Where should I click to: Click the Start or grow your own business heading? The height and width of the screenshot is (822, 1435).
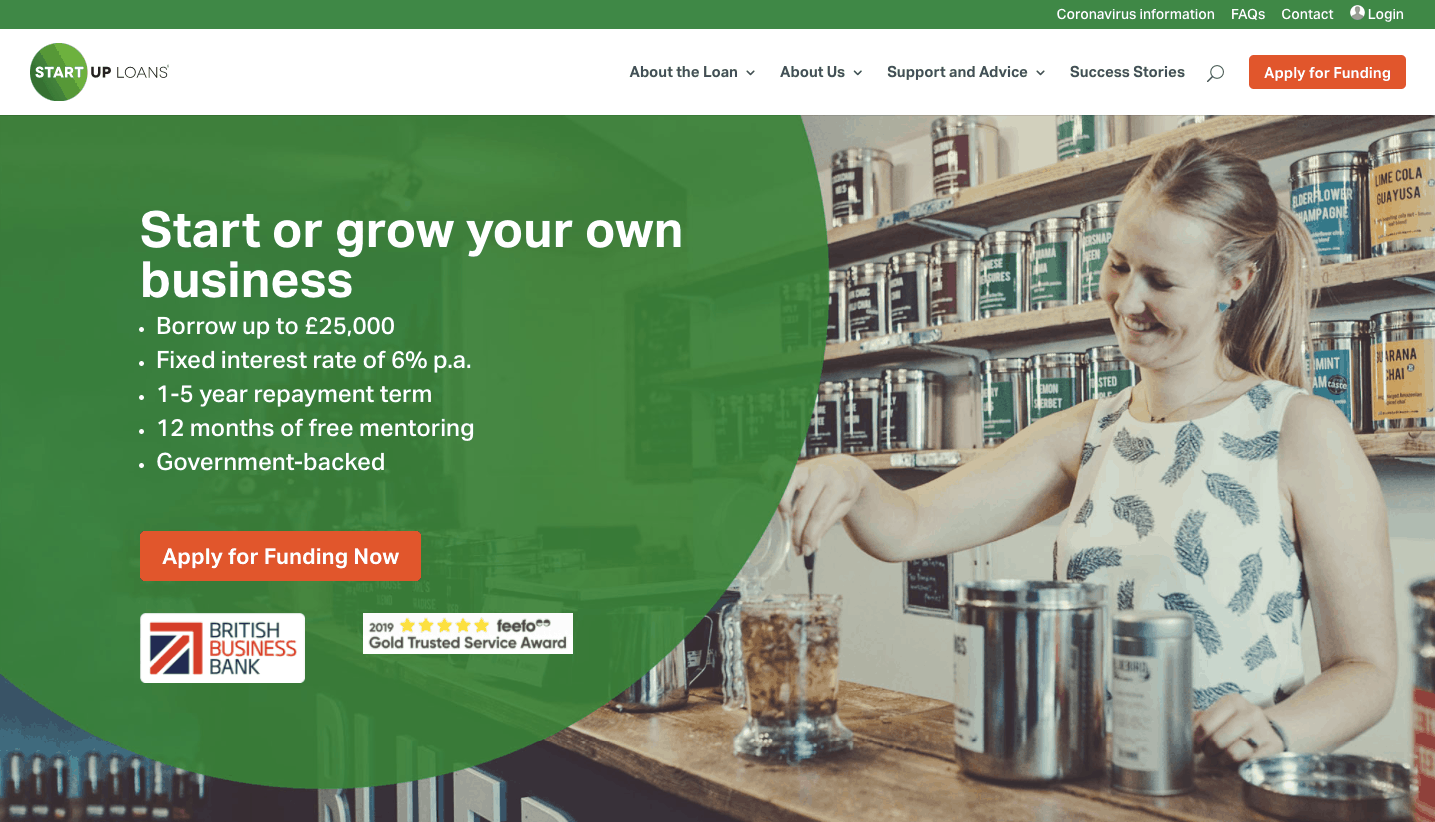click(411, 255)
